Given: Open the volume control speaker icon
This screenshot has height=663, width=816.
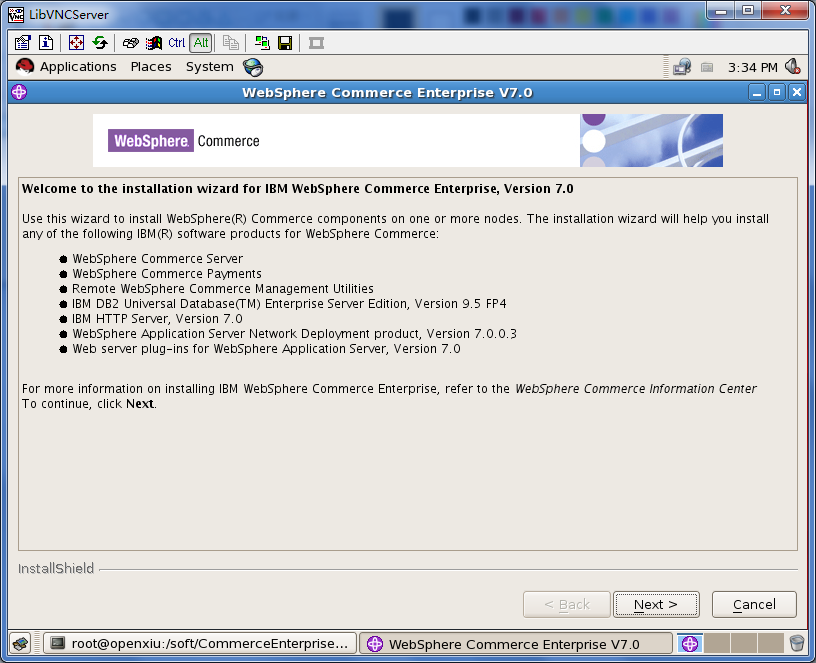Looking at the screenshot, I should coord(793,67).
